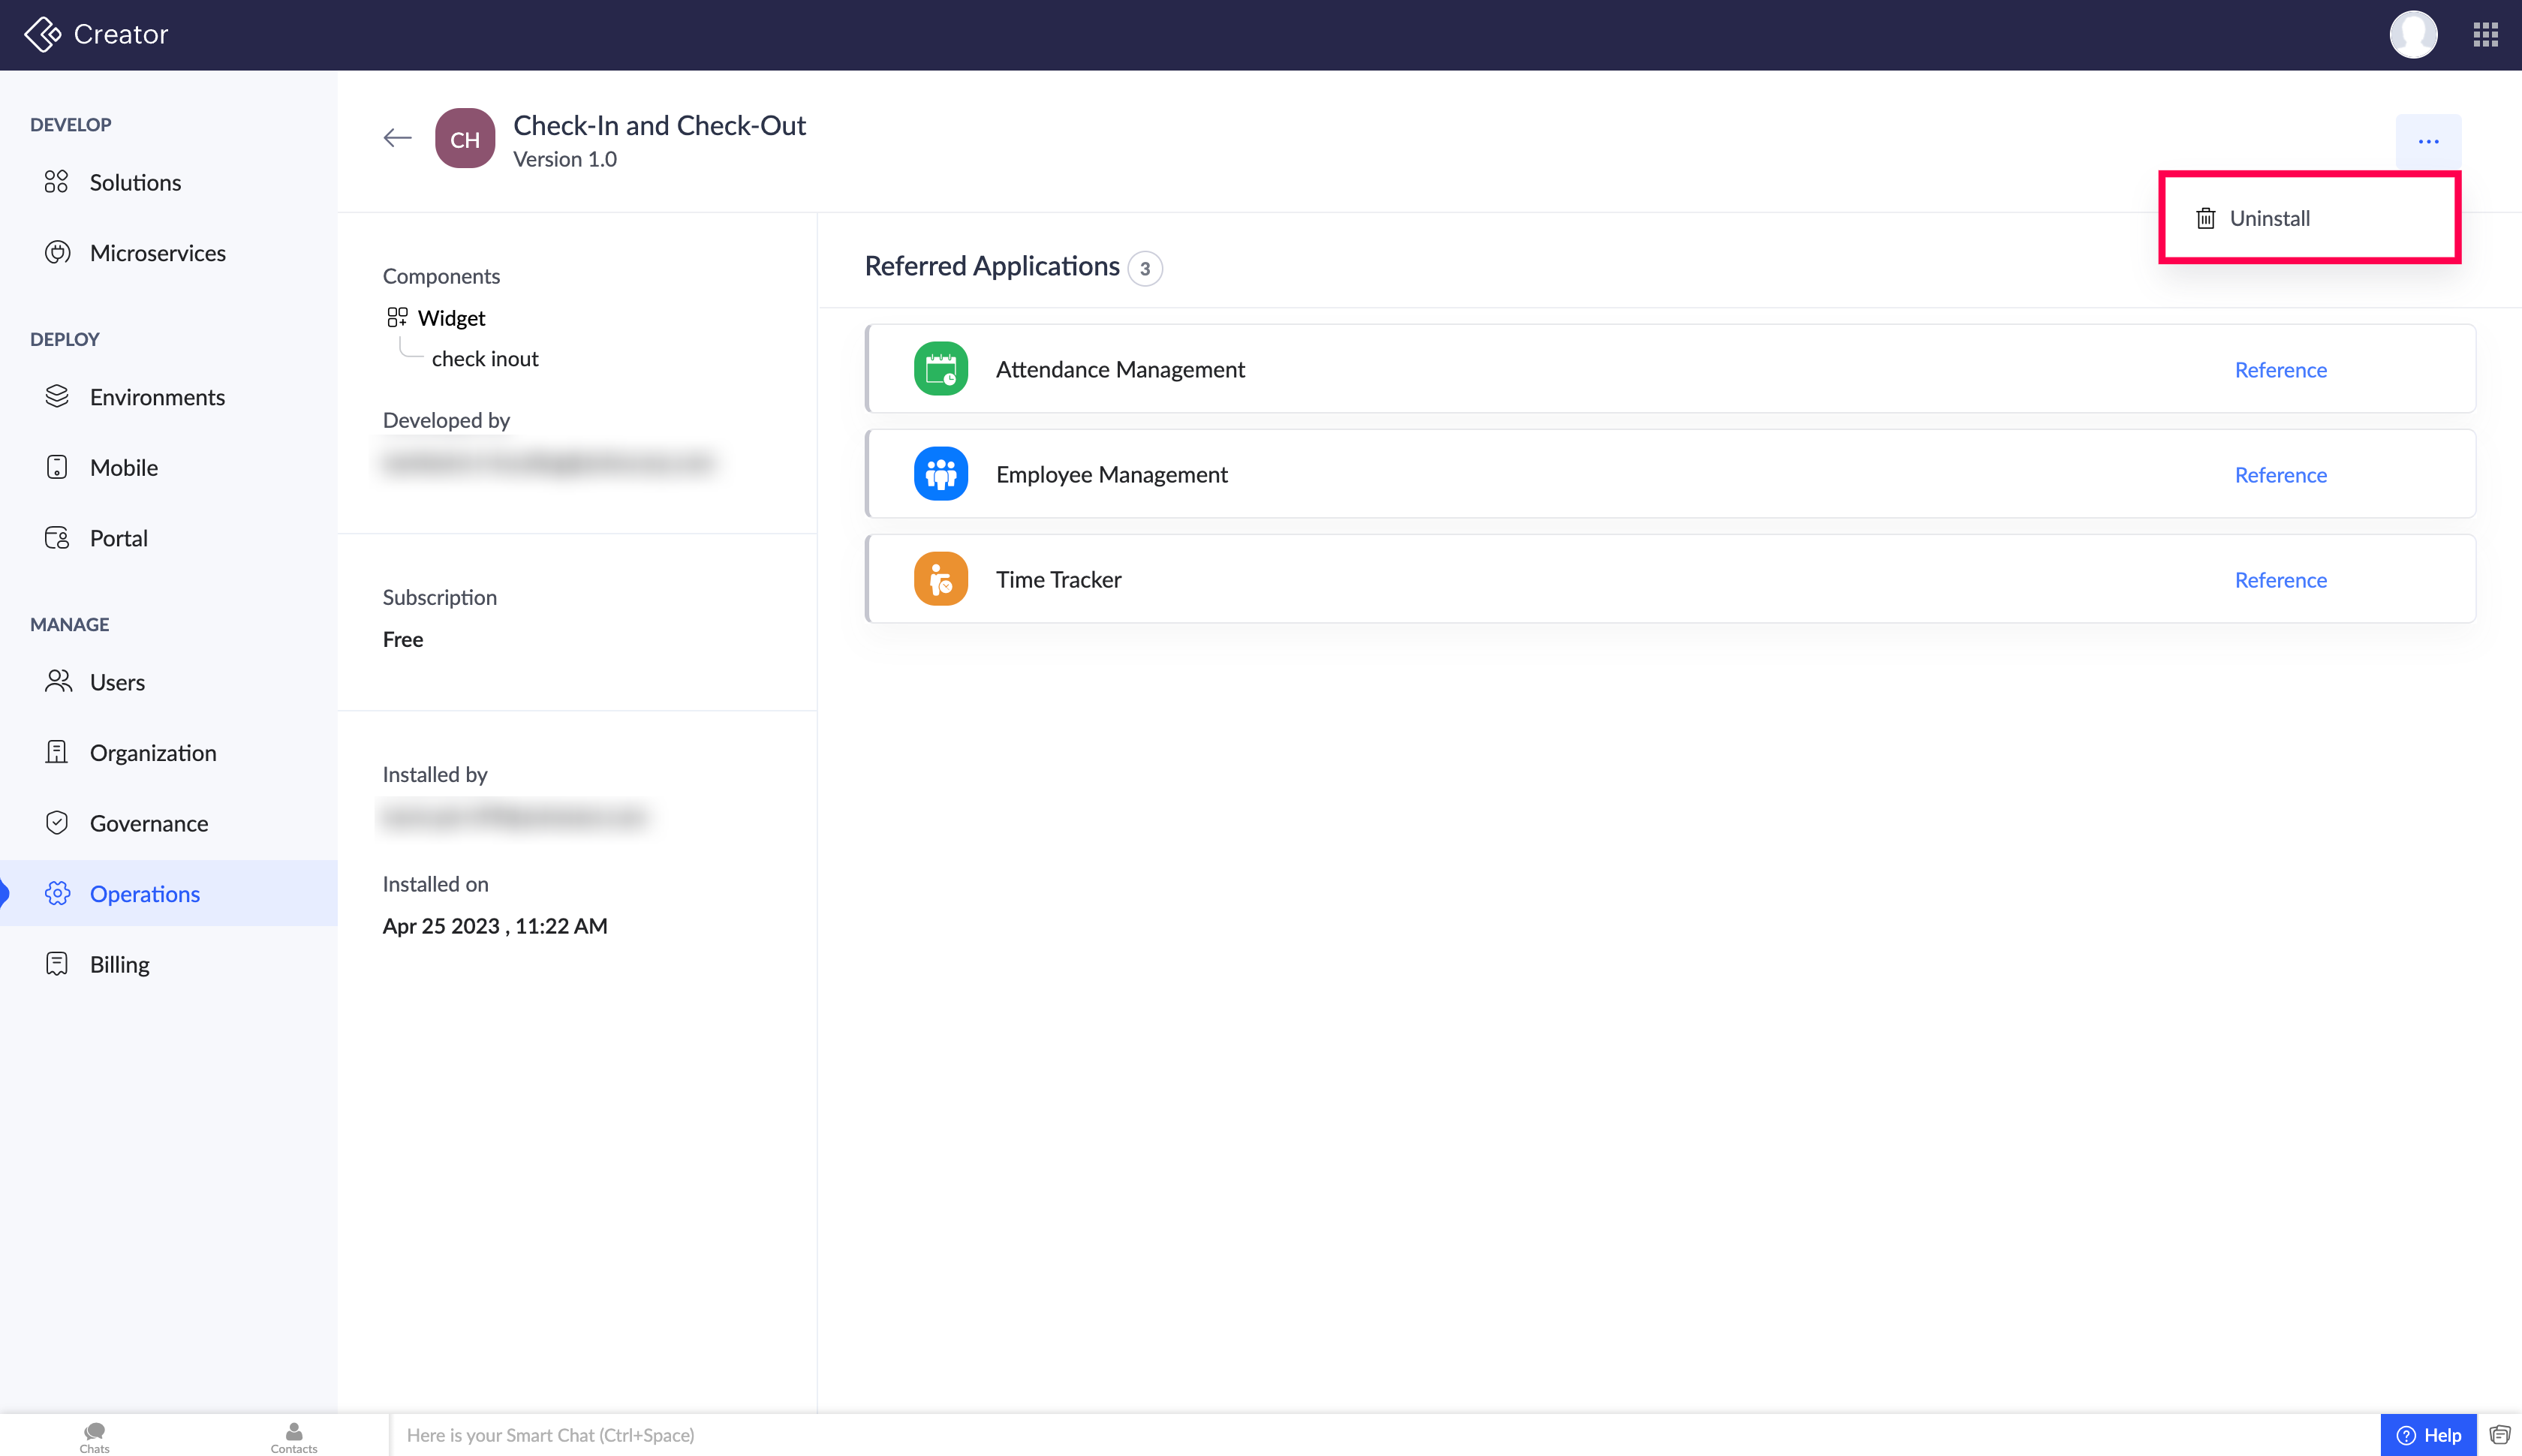Click the Chats icon in bottom bar
The image size is (2522, 1456).
click(94, 1436)
